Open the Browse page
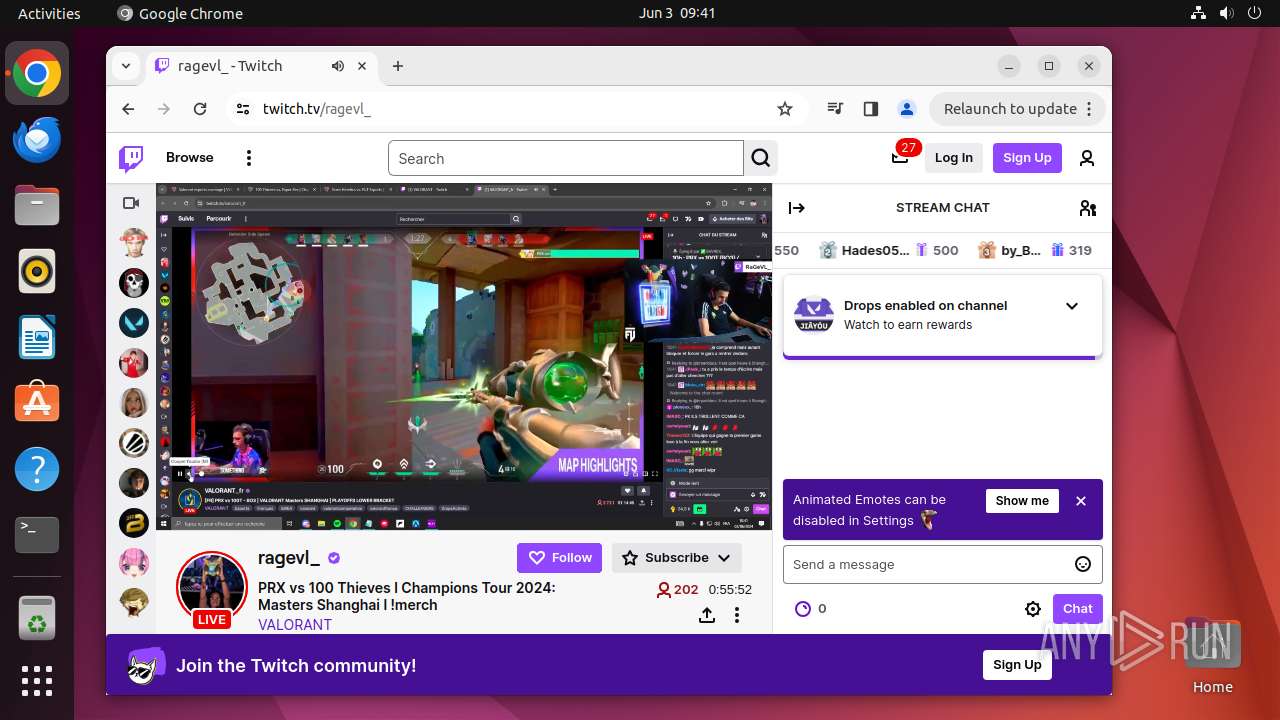This screenshot has height=720, width=1280. point(190,158)
